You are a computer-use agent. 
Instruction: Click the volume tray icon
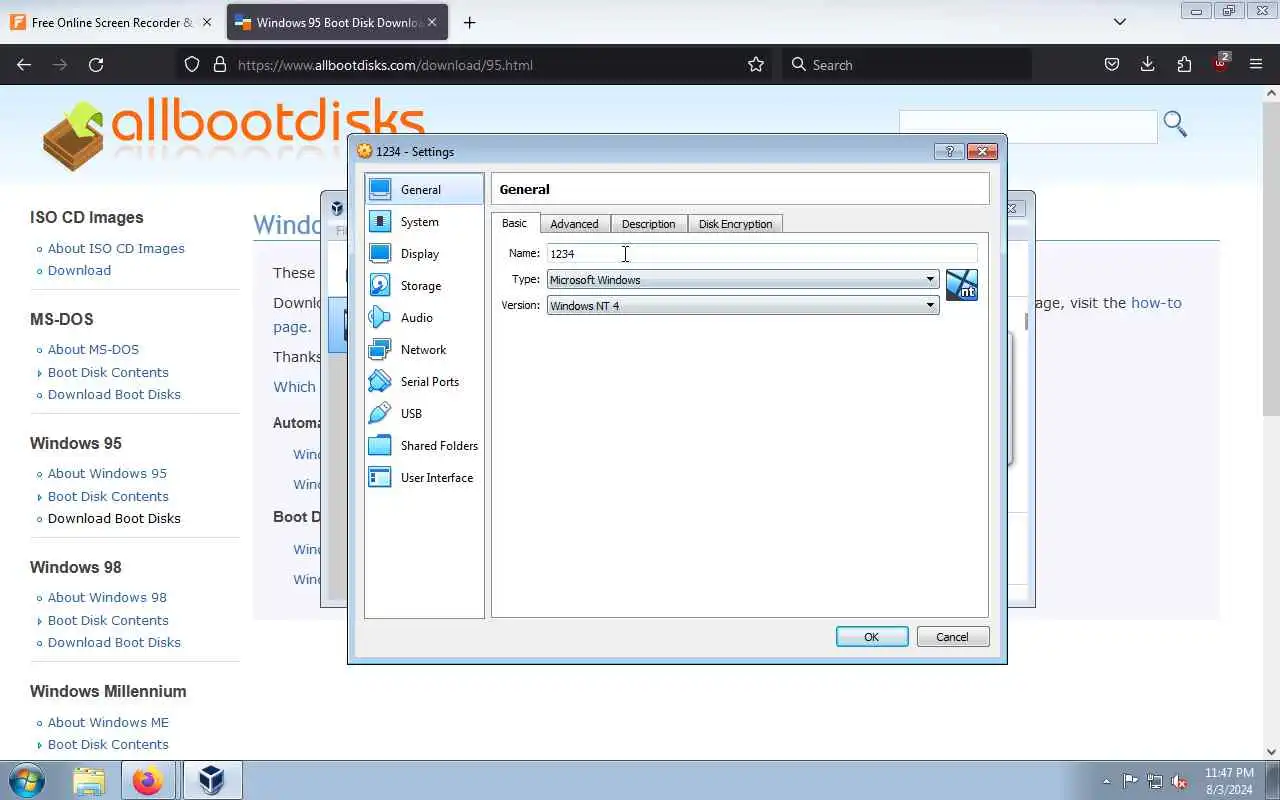point(1180,781)
